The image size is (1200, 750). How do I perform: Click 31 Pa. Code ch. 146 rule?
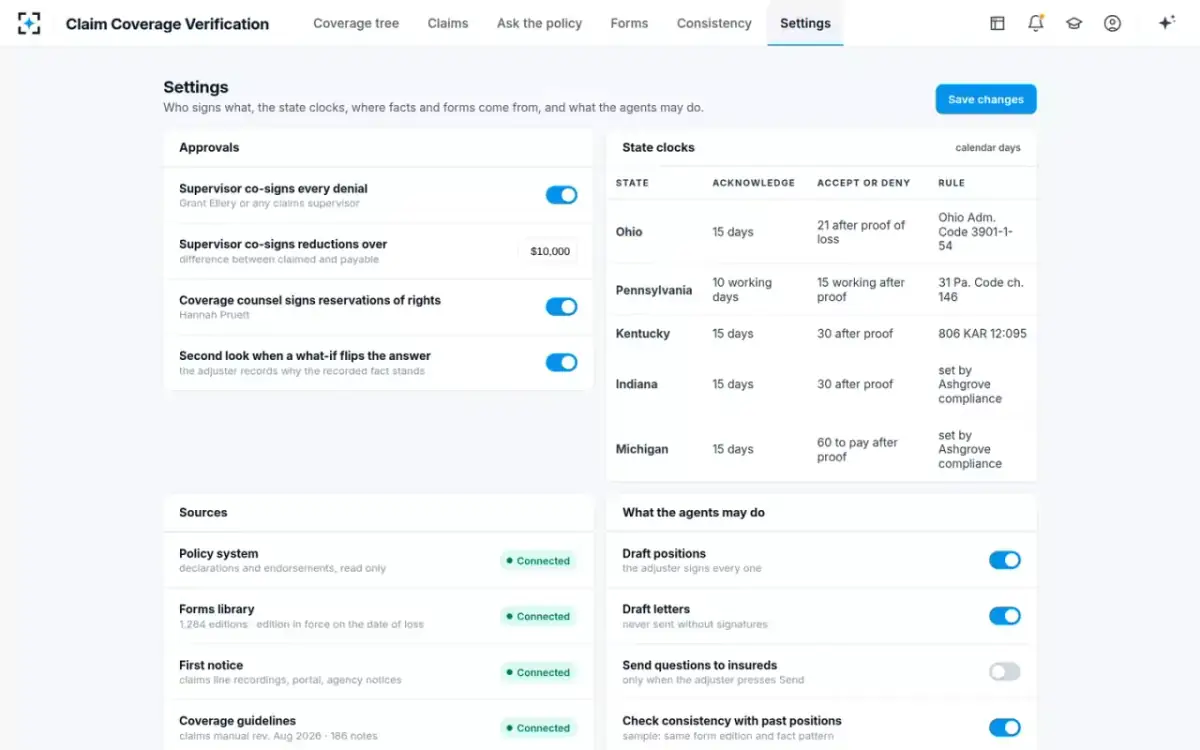coord(980,290)
